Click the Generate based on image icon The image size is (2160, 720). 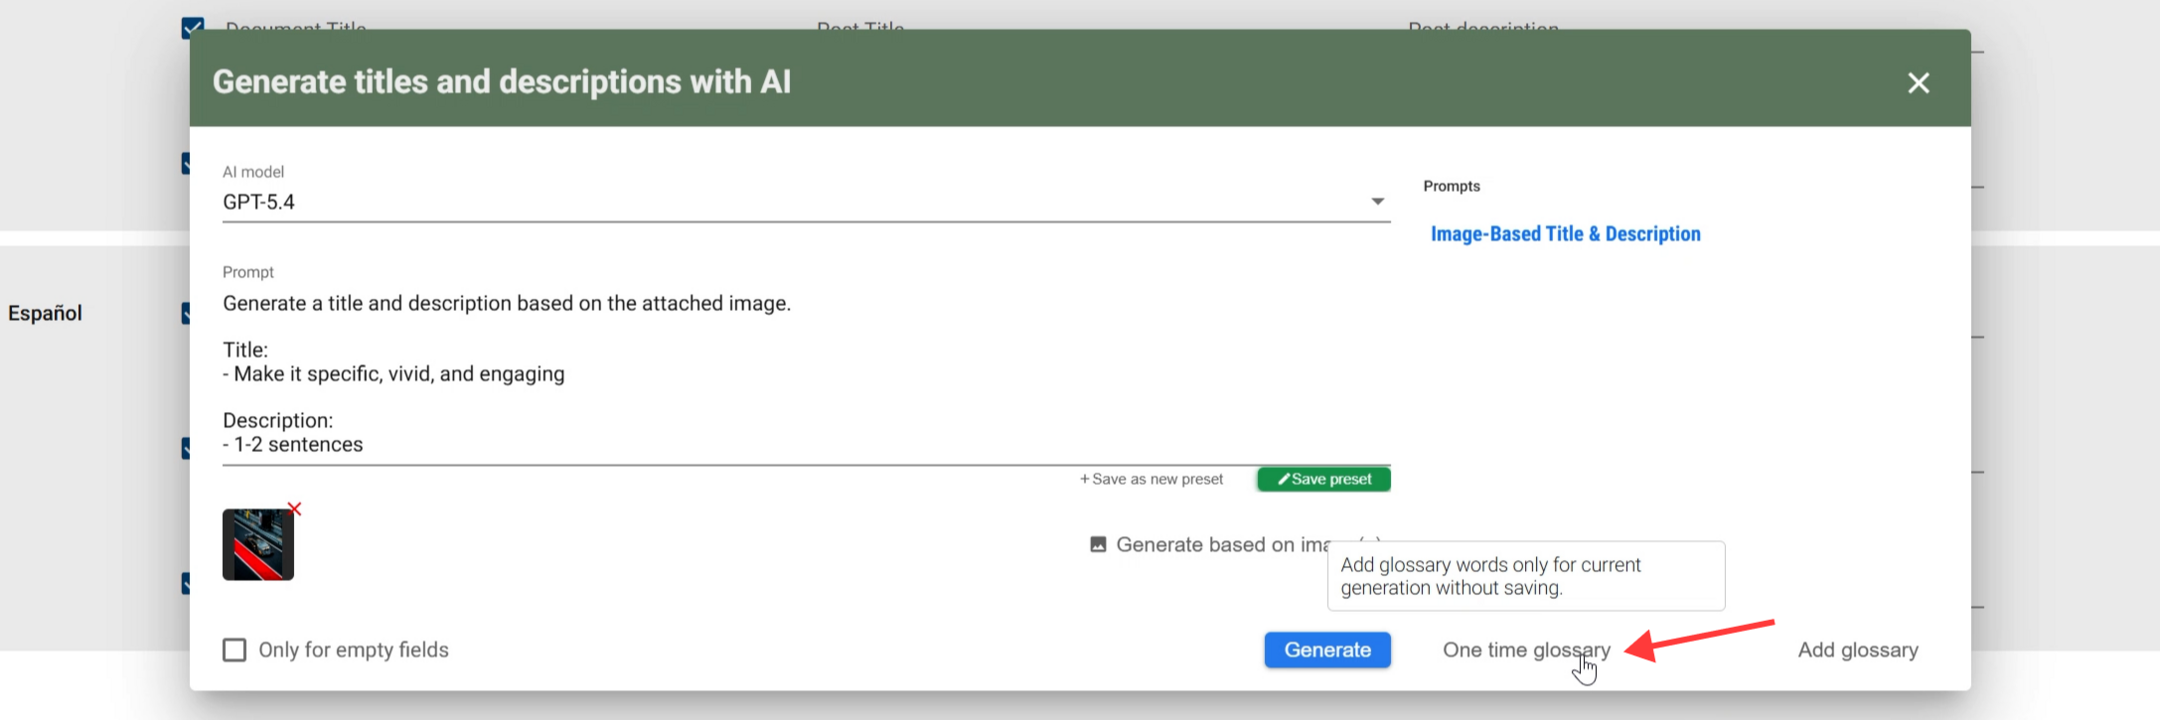pyautogui.click(x=1098, y=545)
